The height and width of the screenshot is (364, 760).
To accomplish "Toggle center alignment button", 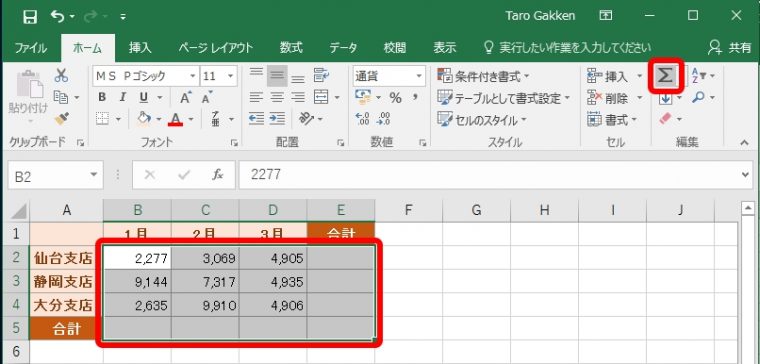I will 277,97.
